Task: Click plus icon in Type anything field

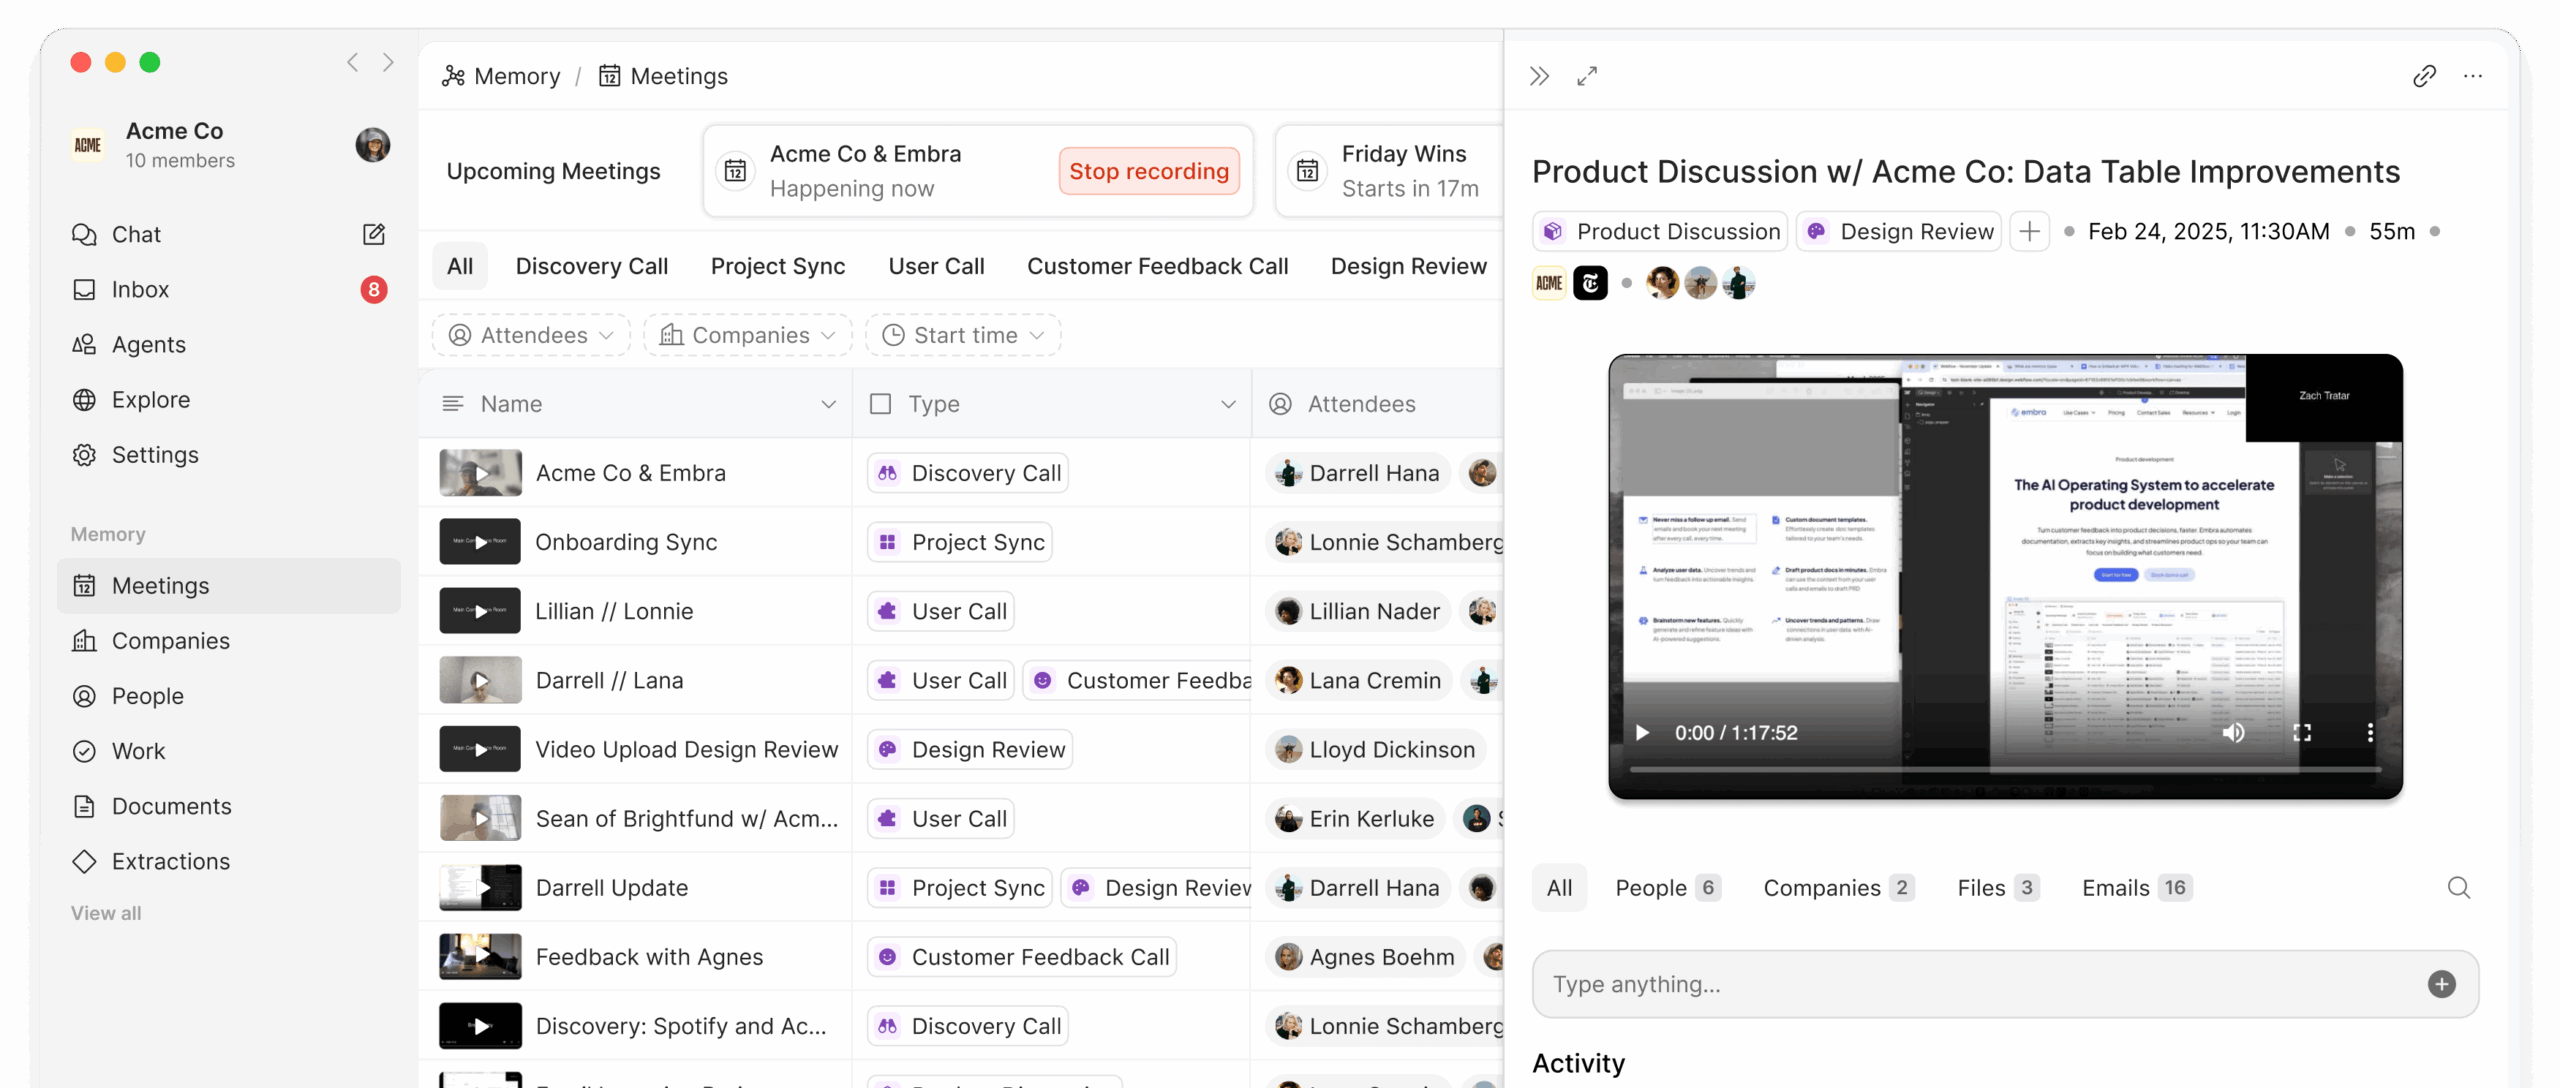Action: [2441, 984]
